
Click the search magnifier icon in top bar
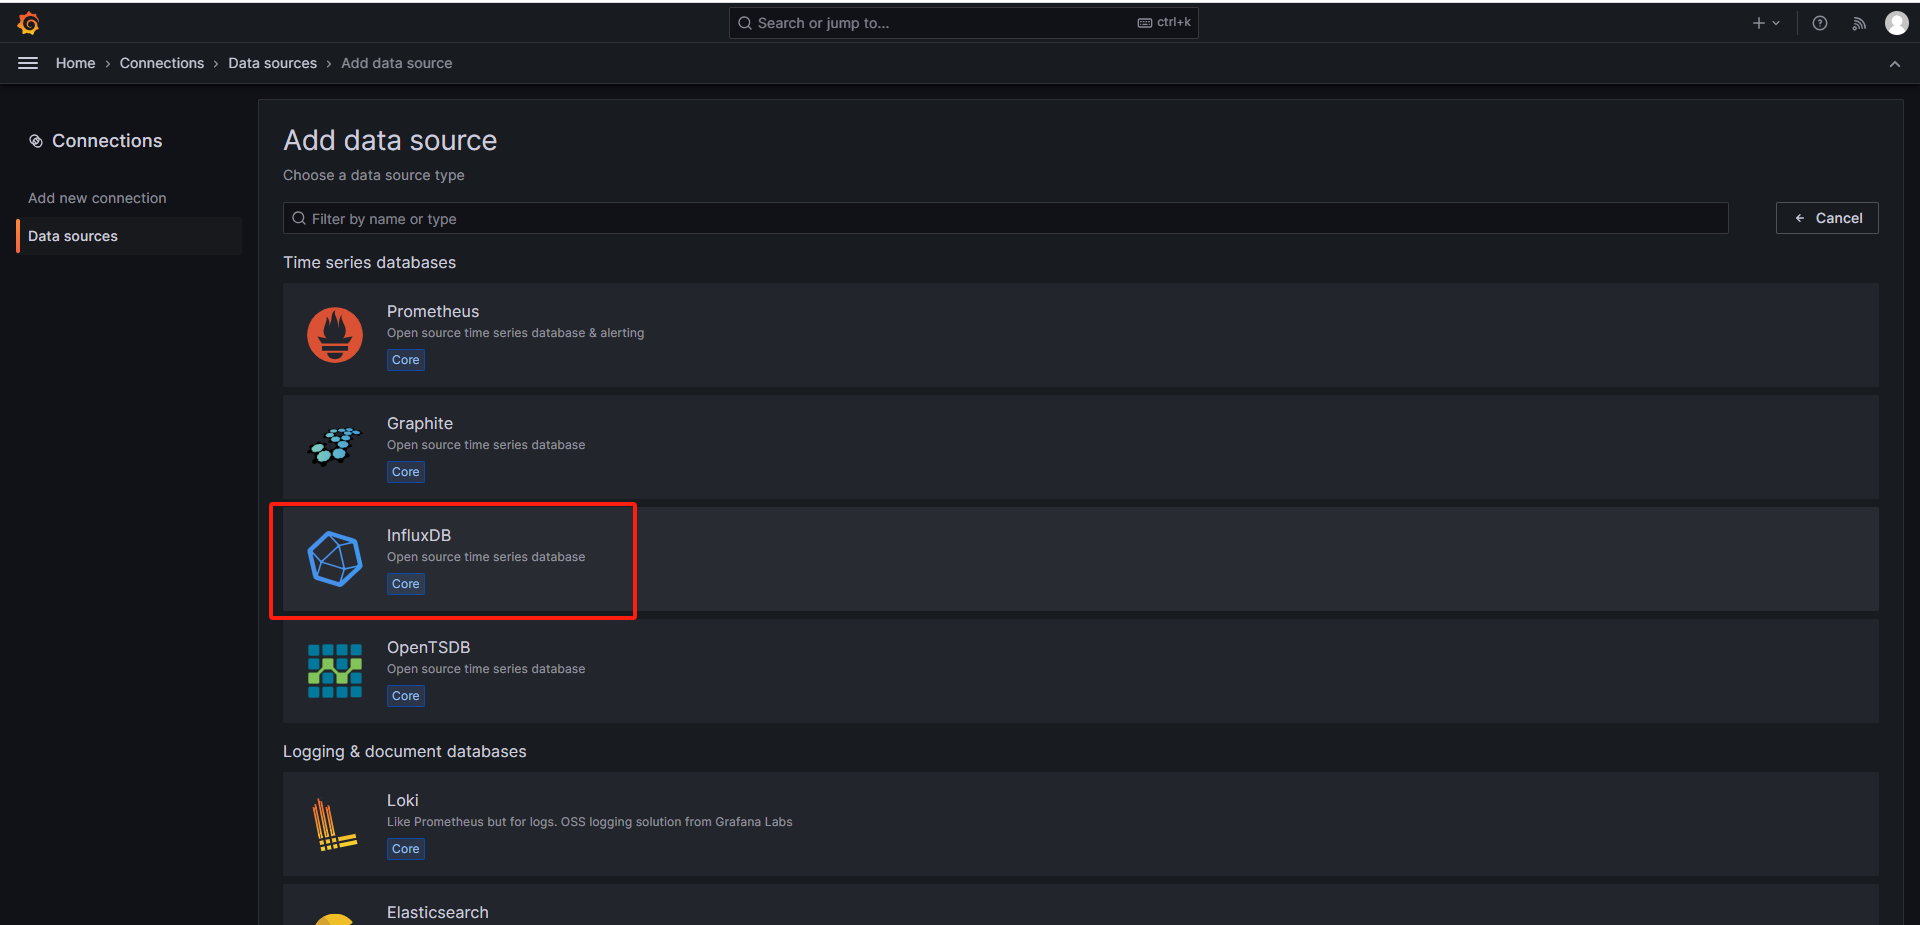745,23
